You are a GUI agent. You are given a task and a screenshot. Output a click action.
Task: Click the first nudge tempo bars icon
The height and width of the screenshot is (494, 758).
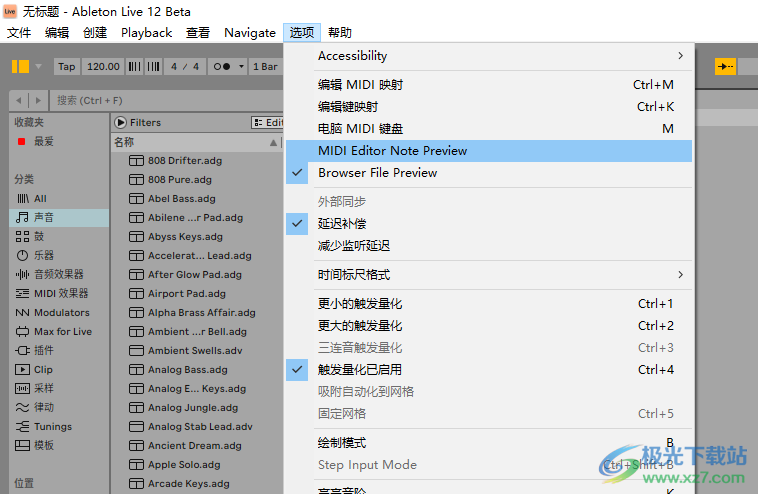click(x=134, y=66)
